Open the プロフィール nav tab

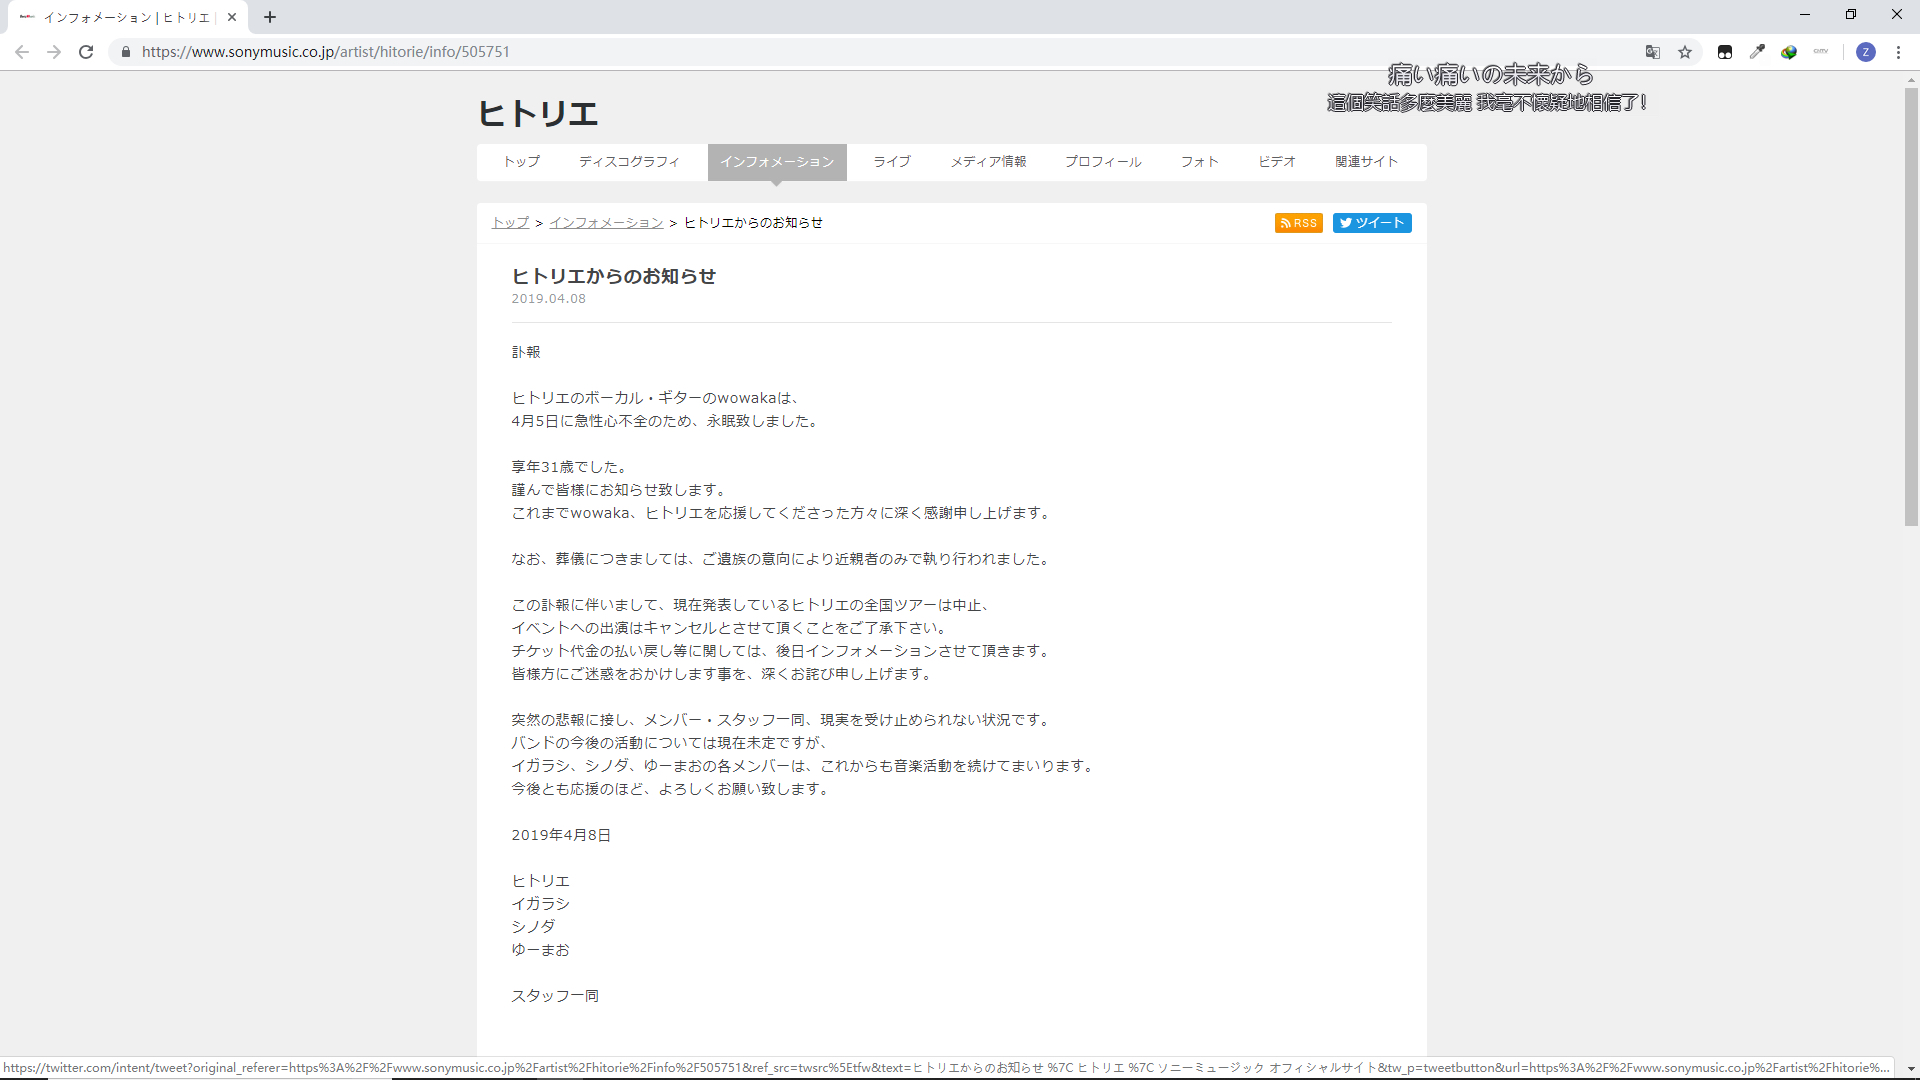1103,162
